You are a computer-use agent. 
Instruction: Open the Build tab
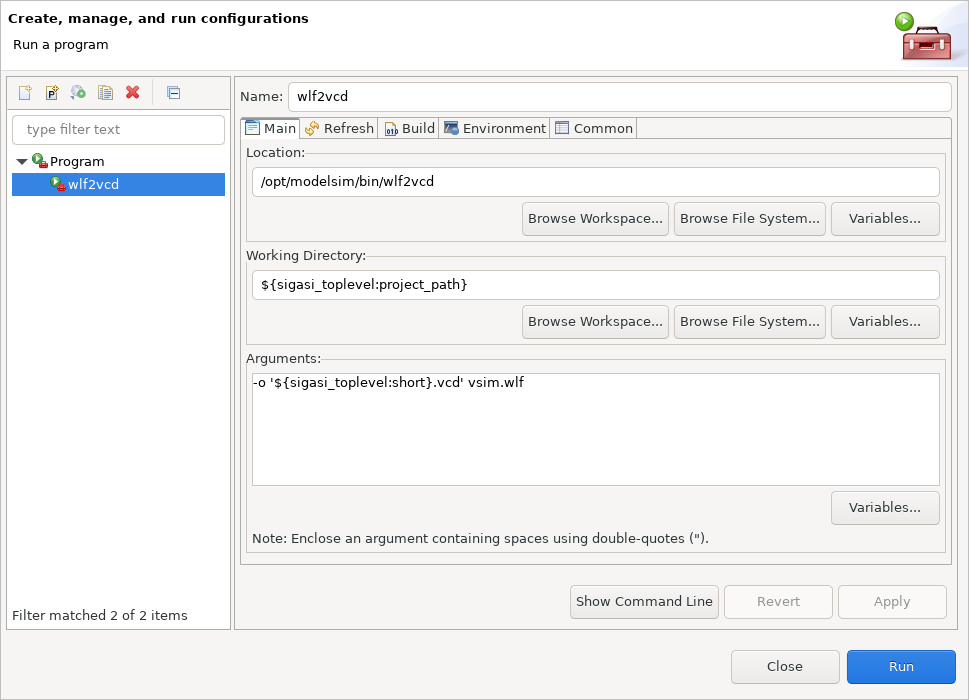[410, 129]
